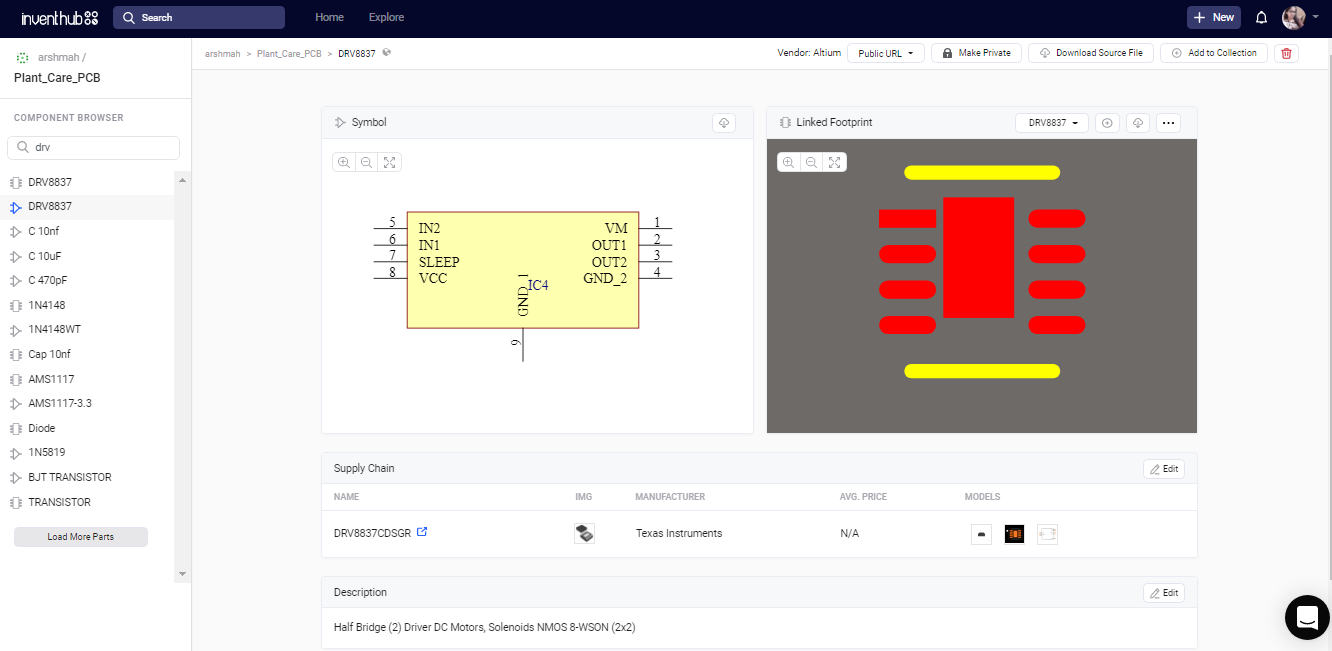Click the green organization icon beside arshmah
The height and width of the screenshot is (651, 1332).
[23, 58]
